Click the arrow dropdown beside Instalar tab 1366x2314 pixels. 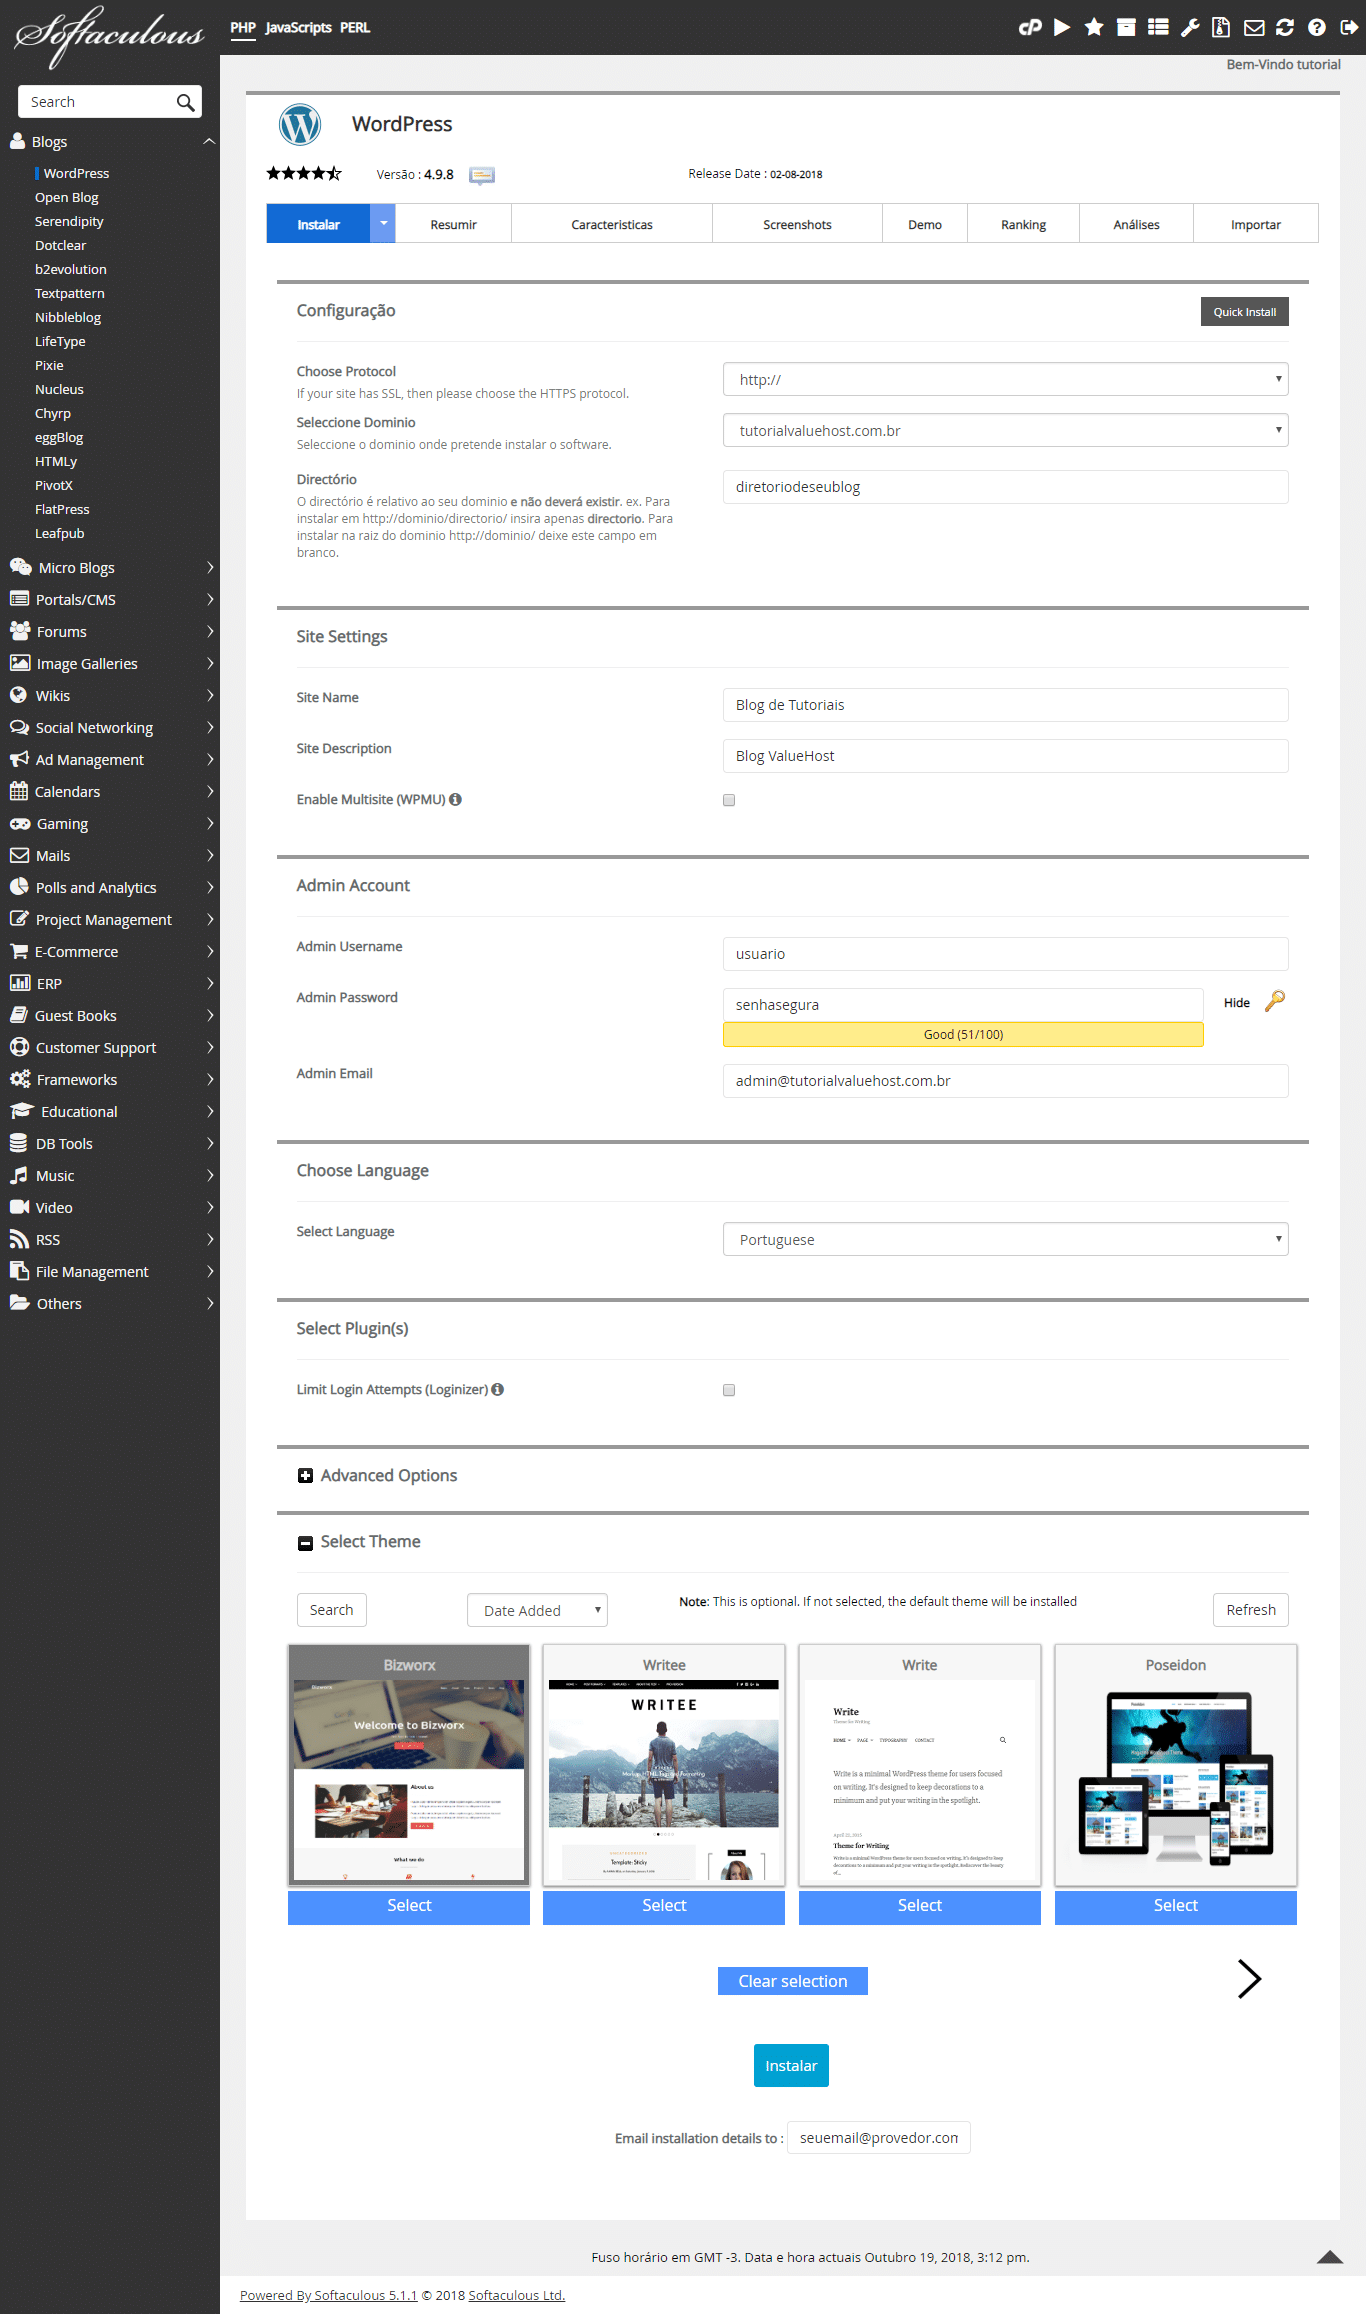(x=383, y=223)
